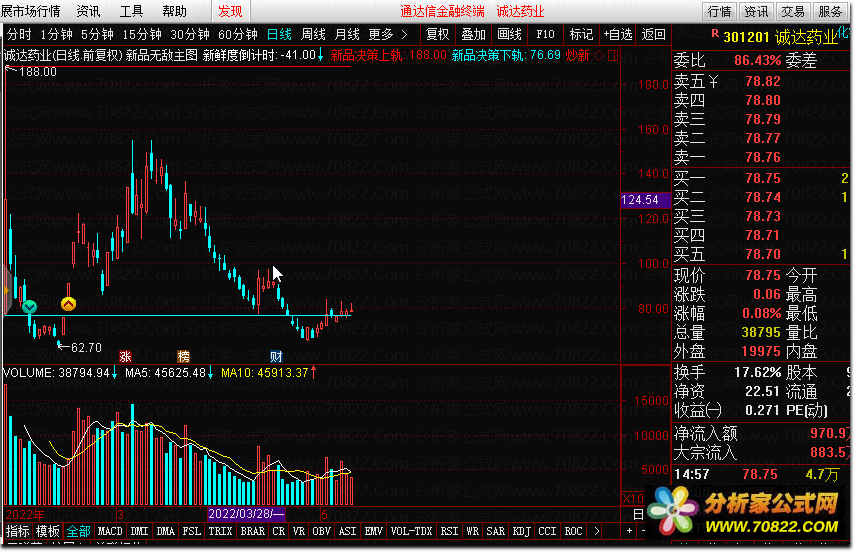
Task: Open 指标 indicator tab
Action: tap(17, 531)
